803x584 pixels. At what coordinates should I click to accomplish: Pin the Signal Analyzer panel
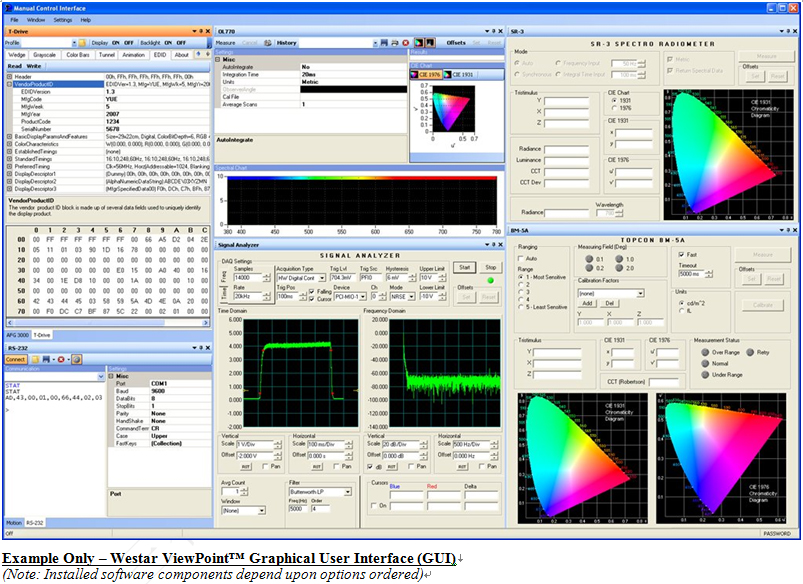point(494,245)
